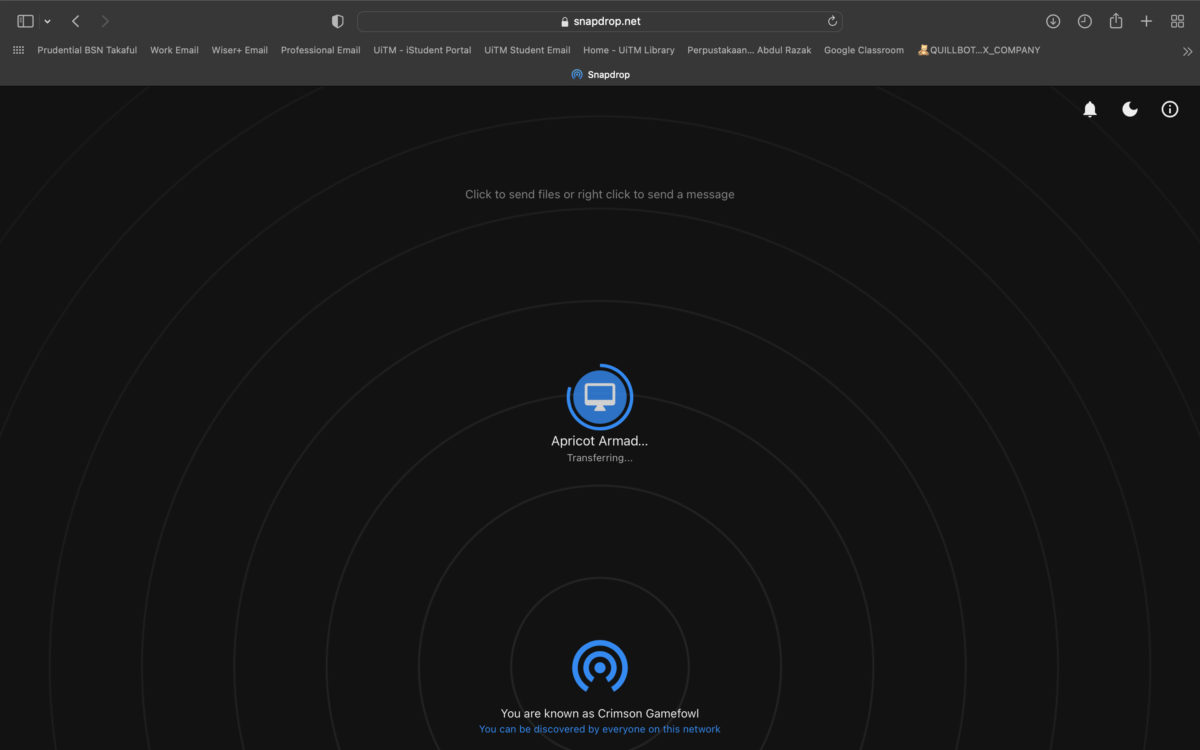Click the Snapdrop radar logo
The image size is (1200, 750).
pos(600,666)
